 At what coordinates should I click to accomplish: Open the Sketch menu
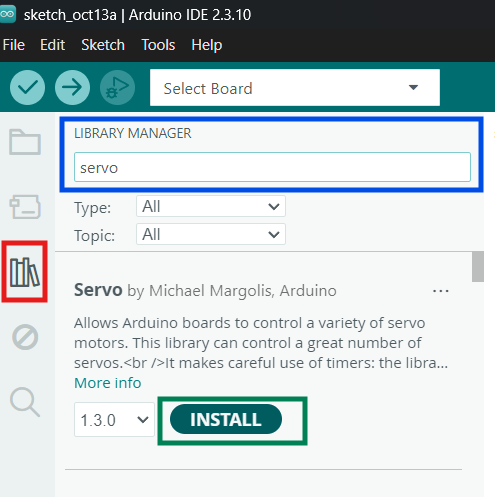pos(103,45)
